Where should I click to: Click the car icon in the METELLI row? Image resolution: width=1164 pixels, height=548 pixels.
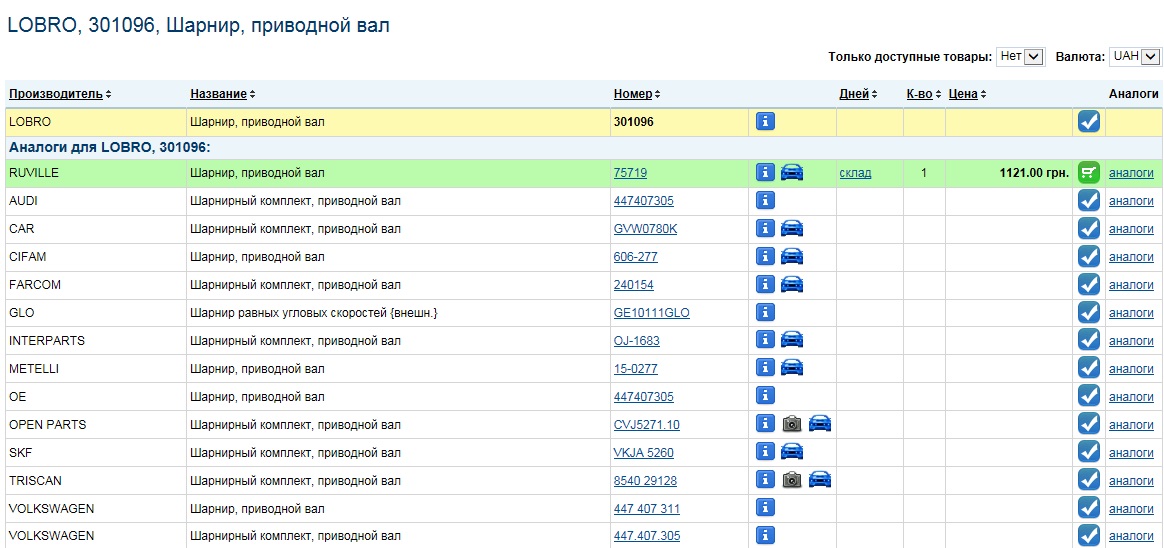792,368
